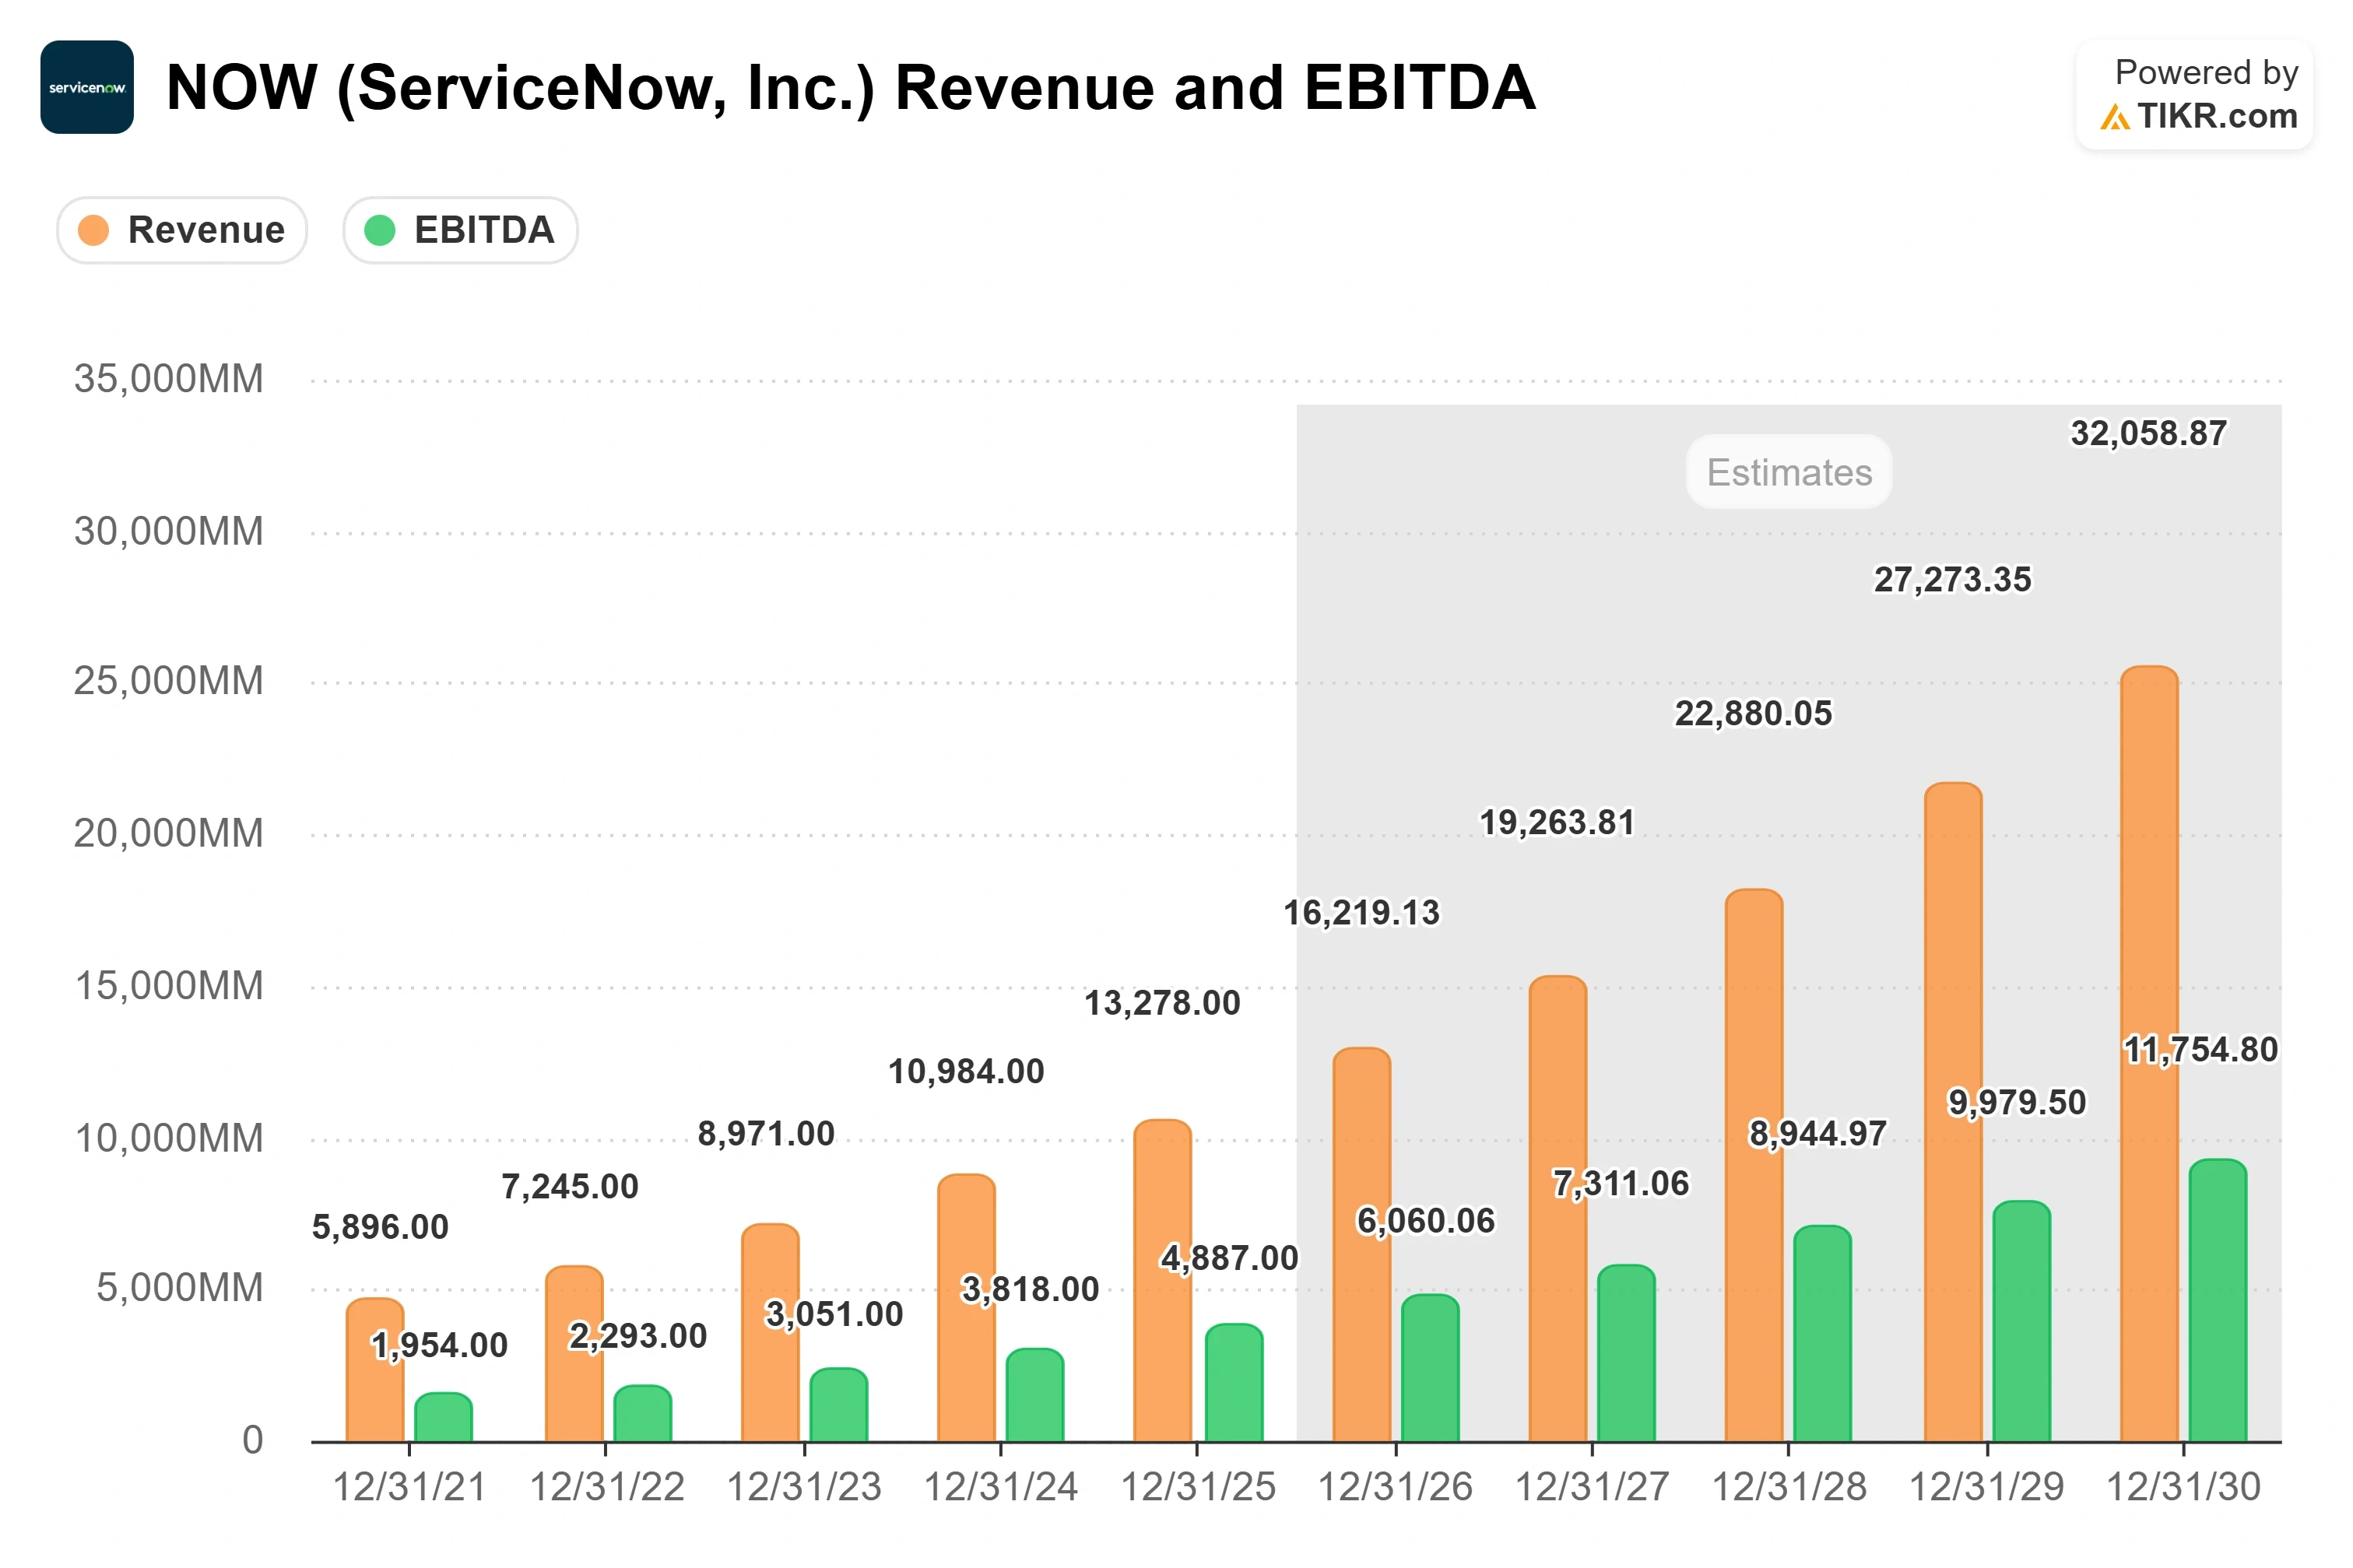Click the 35,000MM y-axis label
Image resolution: width=2353 pixels, height=1568 pixels.
click(x=168, y=379)
